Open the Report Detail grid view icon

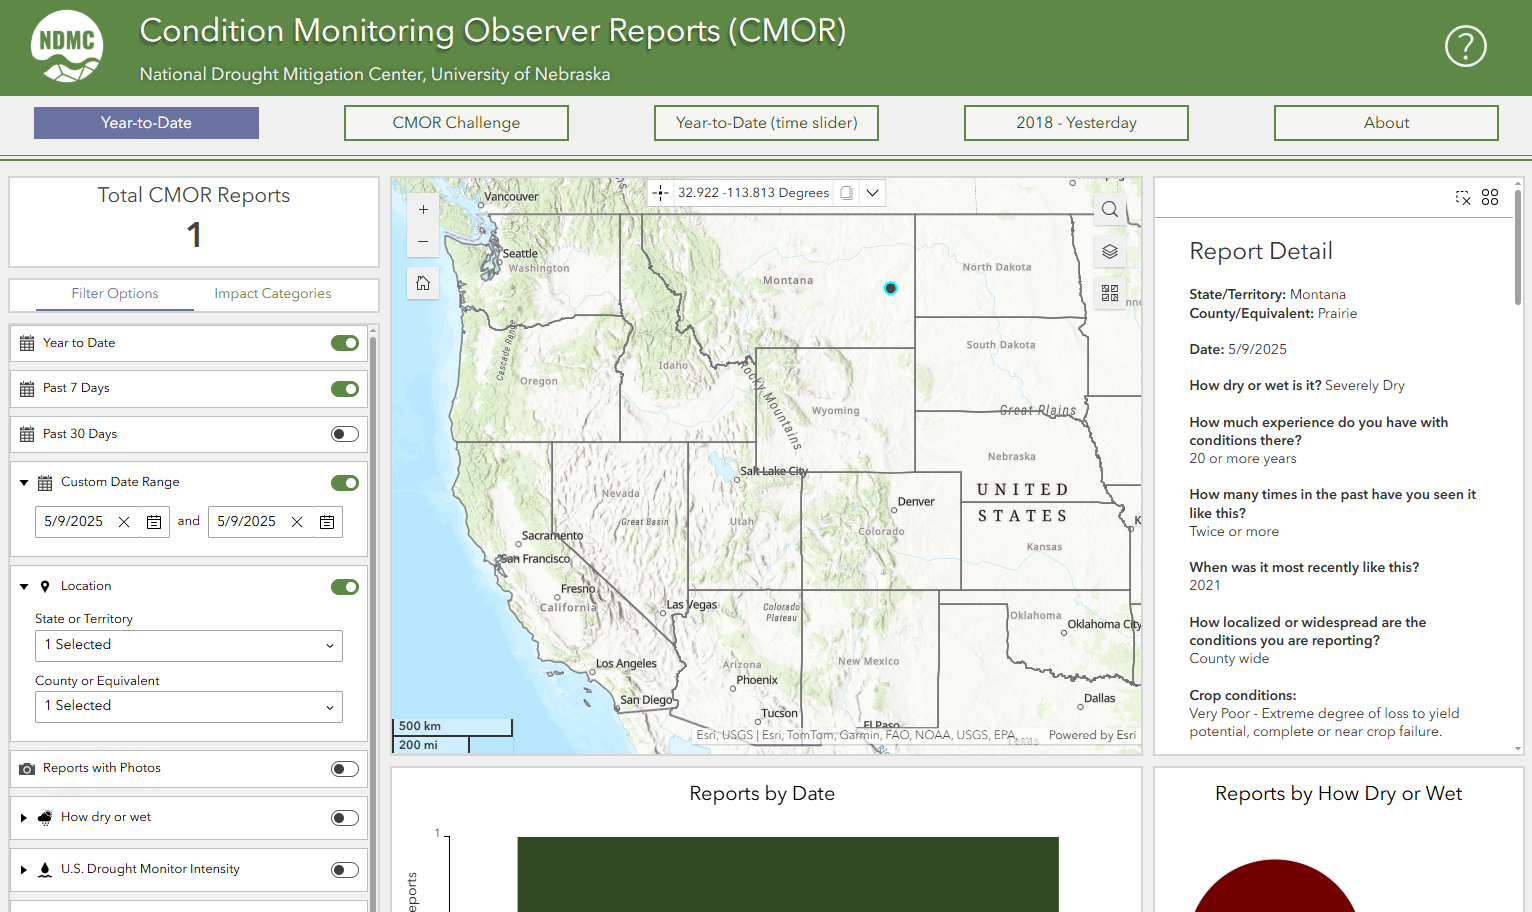[x=1490, y=198]
